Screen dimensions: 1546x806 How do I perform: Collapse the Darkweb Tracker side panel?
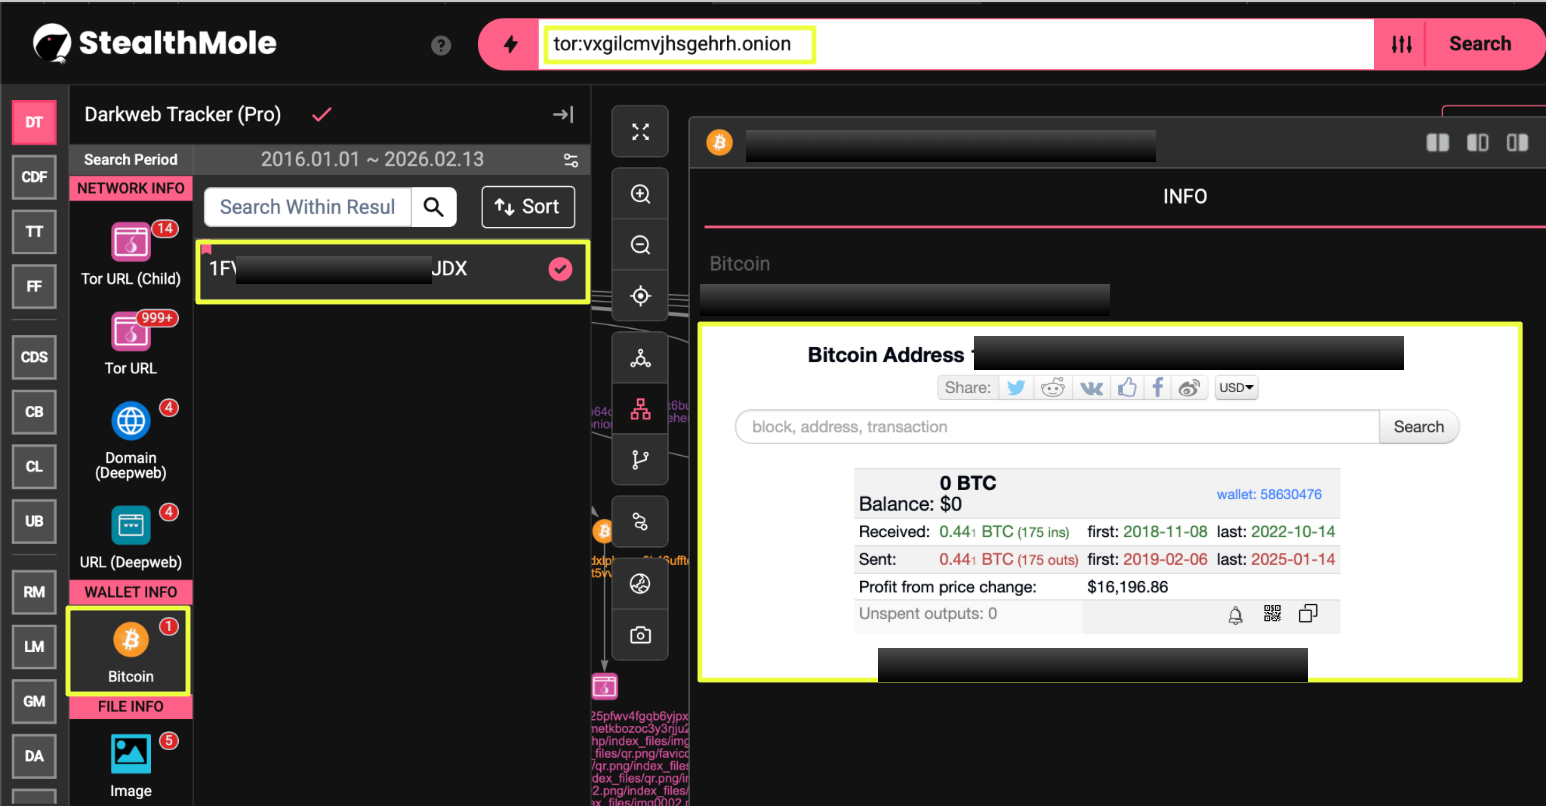563,115
